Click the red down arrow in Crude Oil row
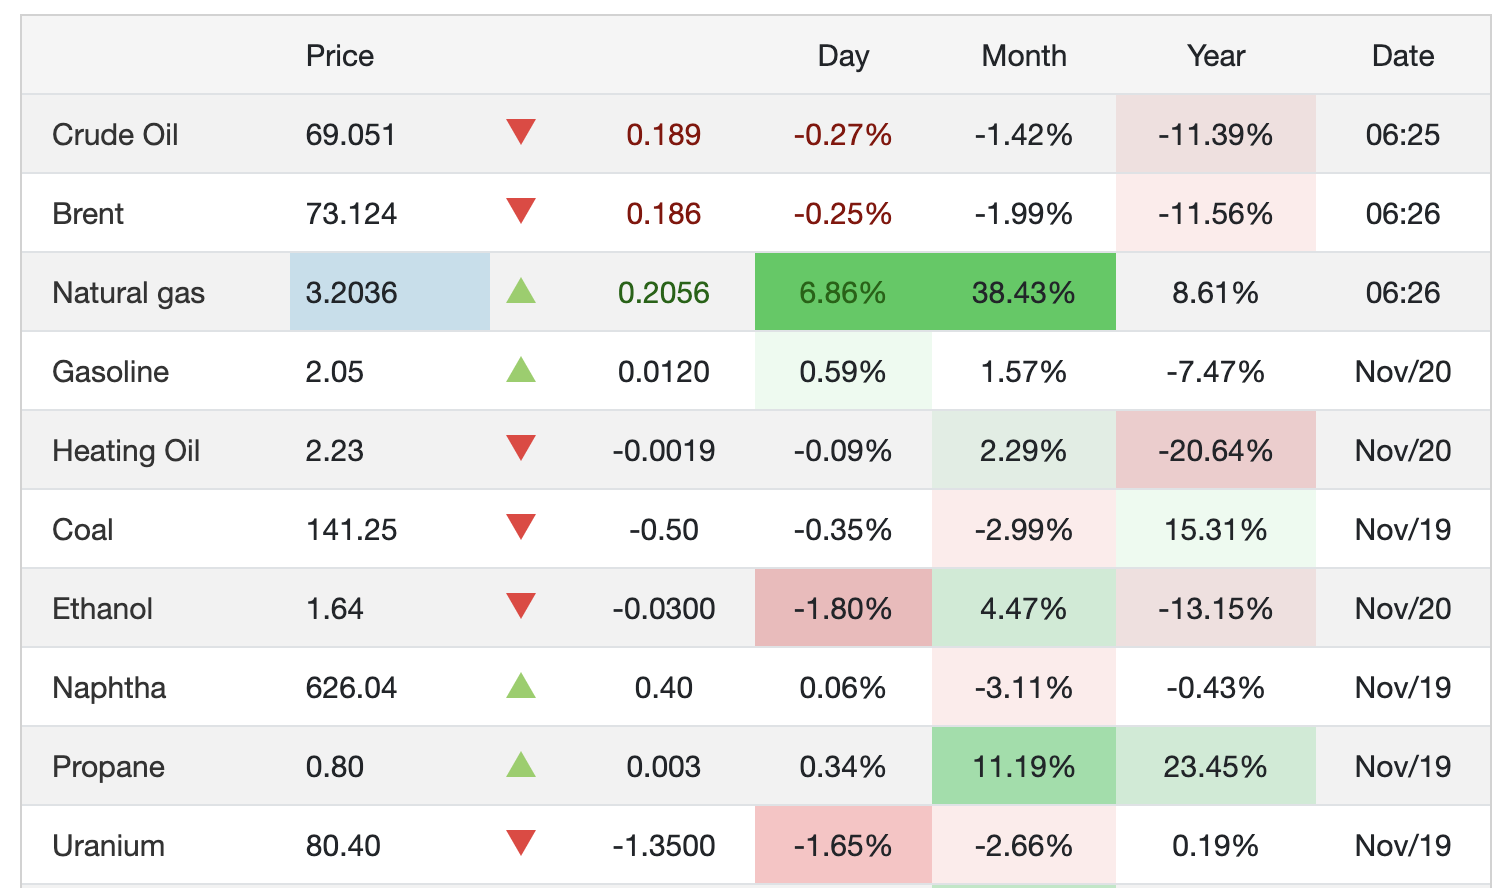The width and height of the screenshot is (1504, 888). click(521, 132)
